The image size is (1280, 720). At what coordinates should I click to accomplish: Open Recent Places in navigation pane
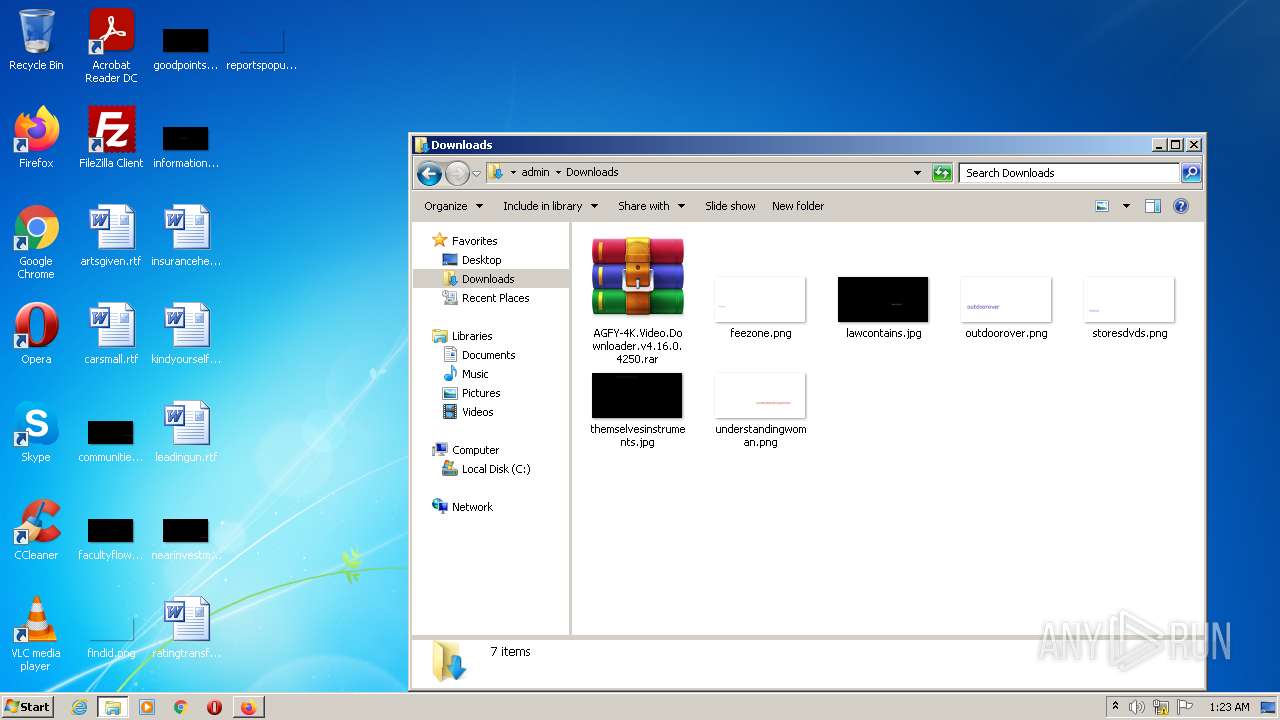click(495, 298)
